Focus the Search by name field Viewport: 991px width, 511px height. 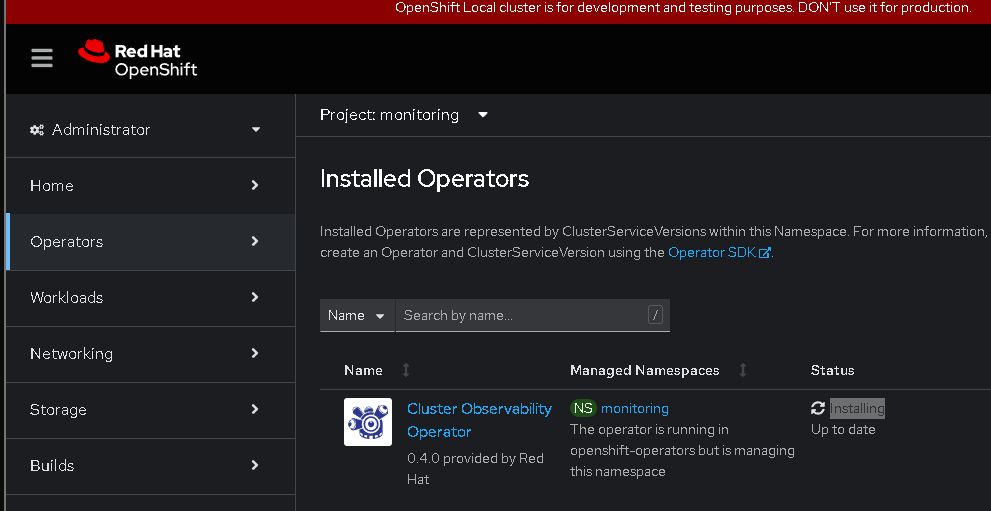tap(532, 315)
